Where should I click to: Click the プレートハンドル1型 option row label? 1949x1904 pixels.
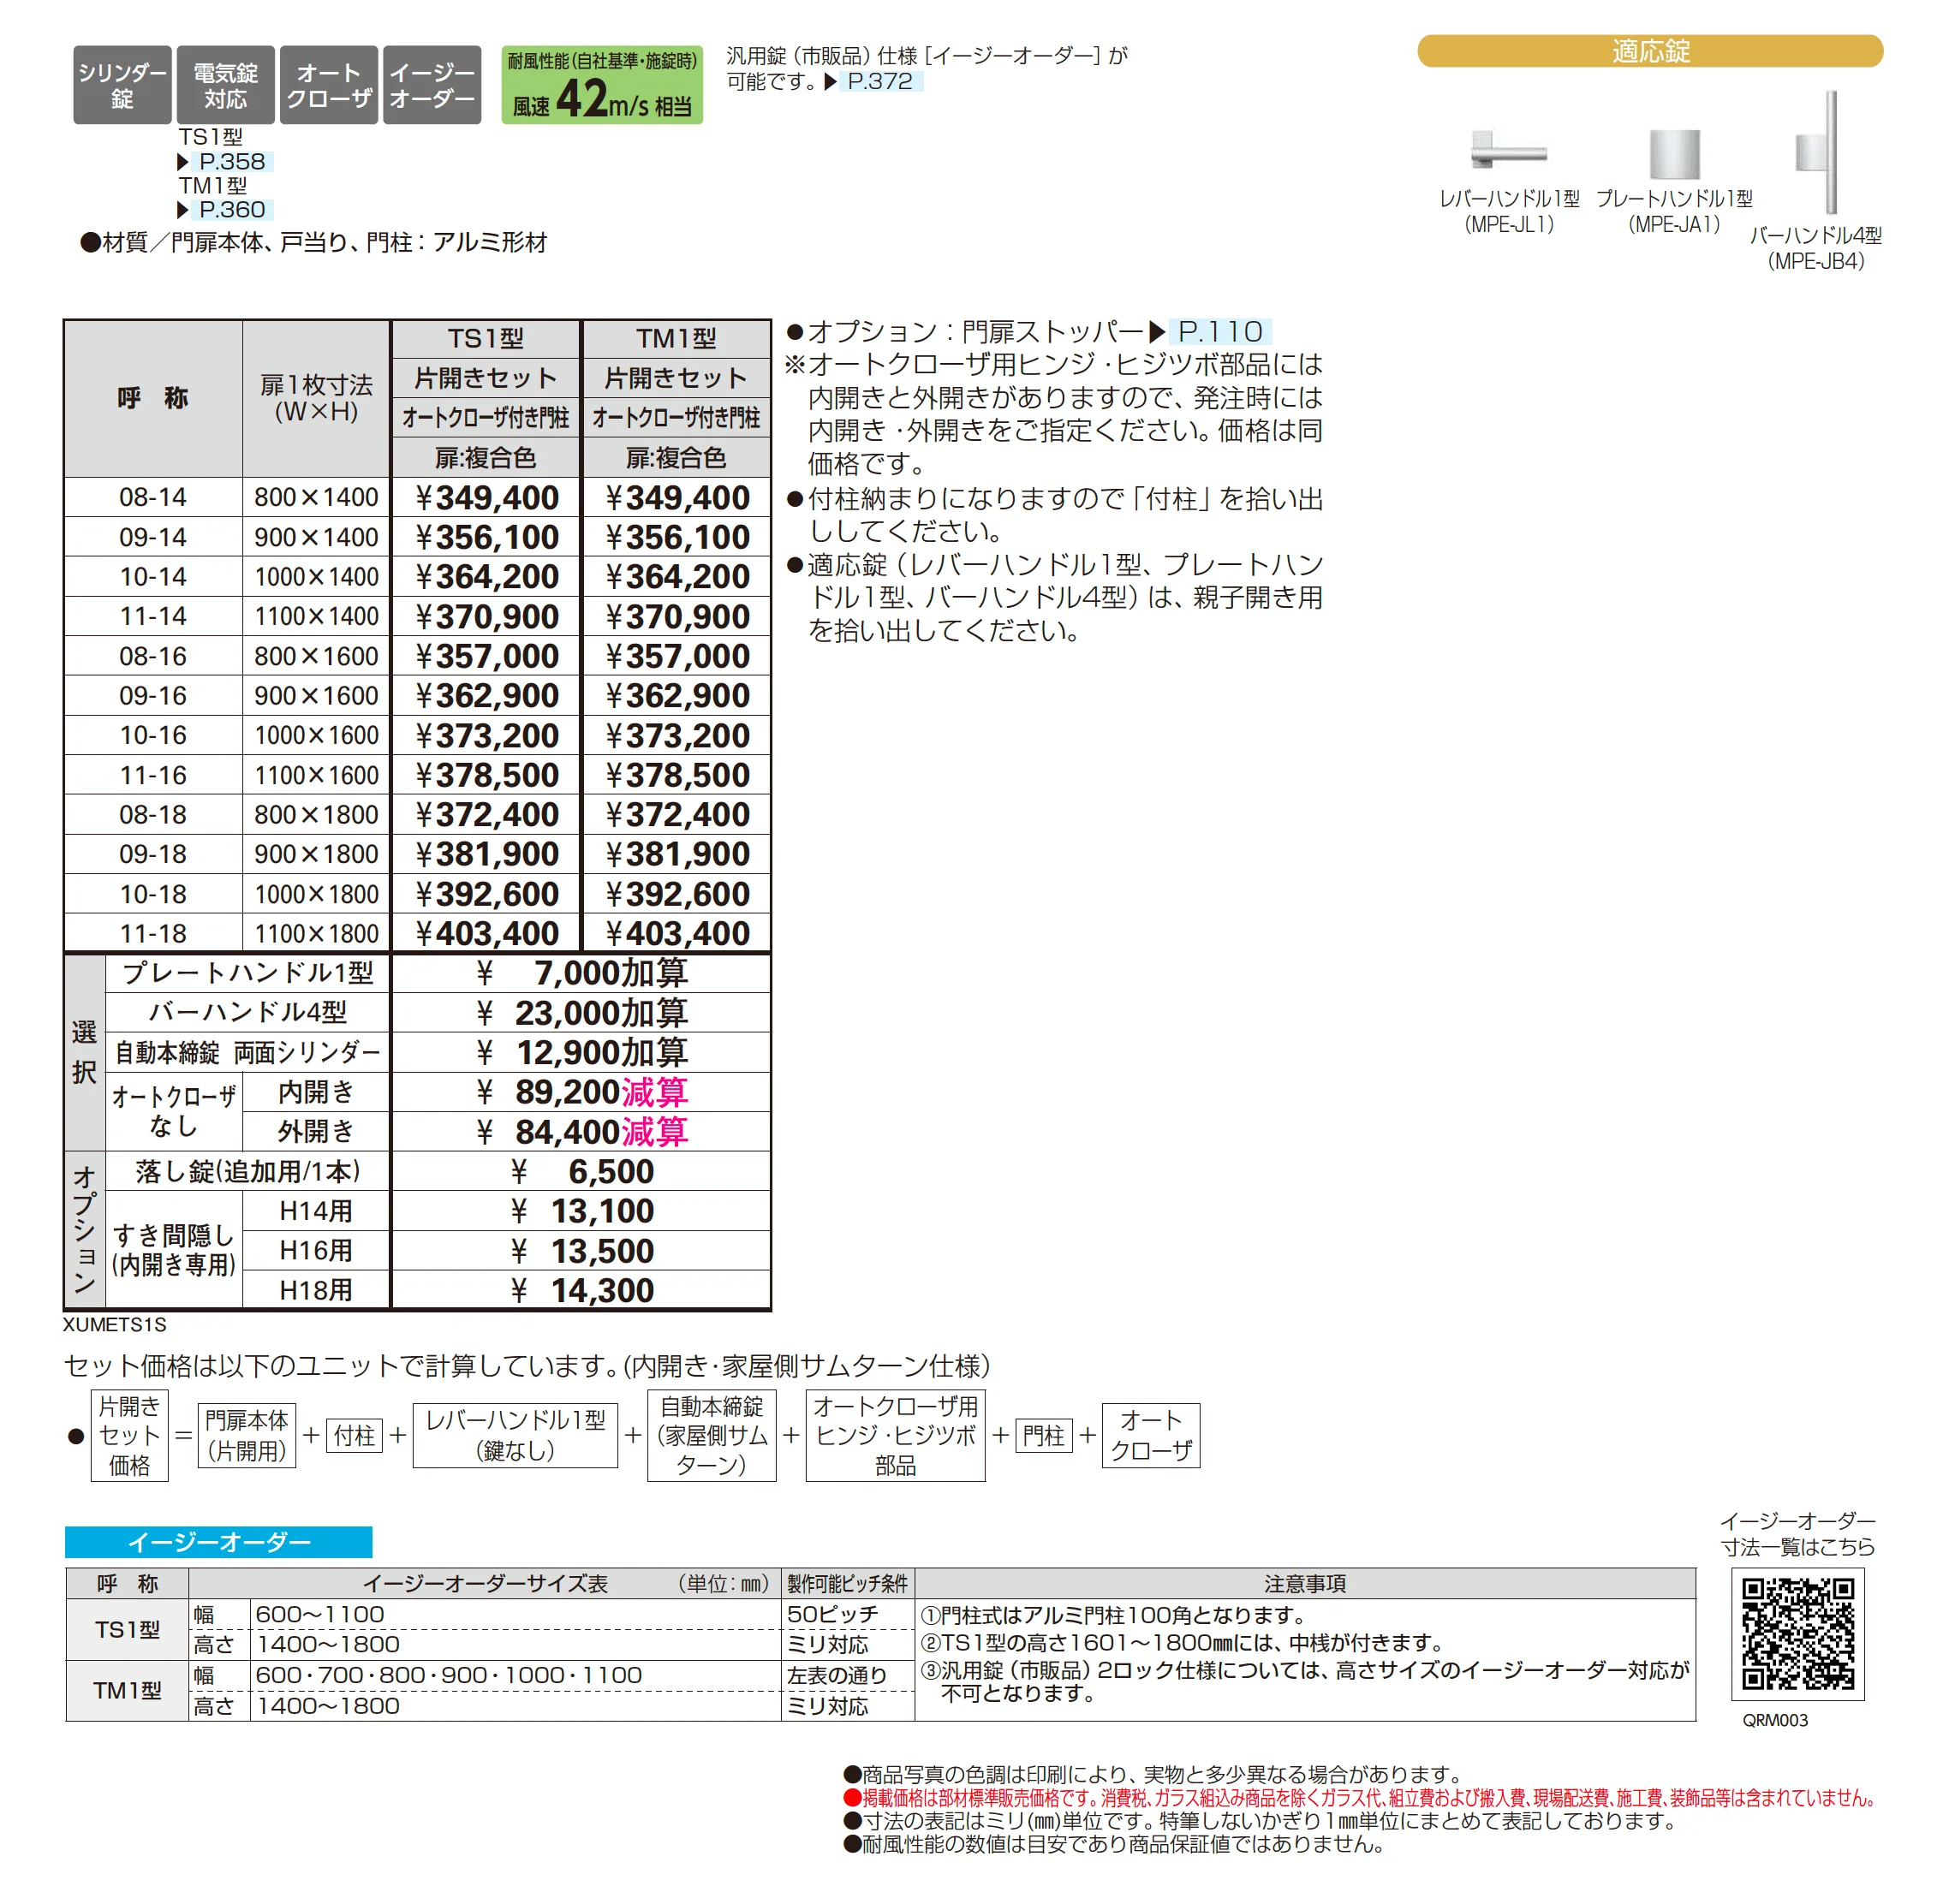tap(248, 973)
